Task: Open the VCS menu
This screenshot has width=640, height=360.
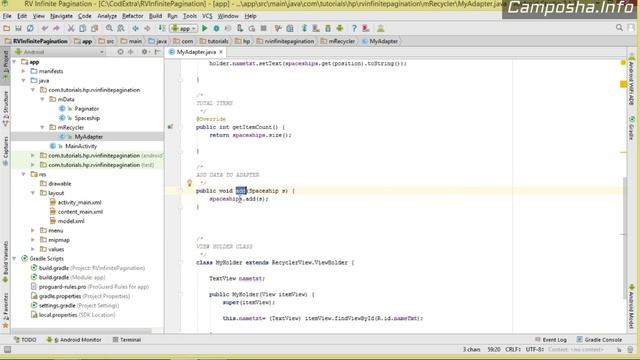Action: pyautogui.click(x=207, y=16)
